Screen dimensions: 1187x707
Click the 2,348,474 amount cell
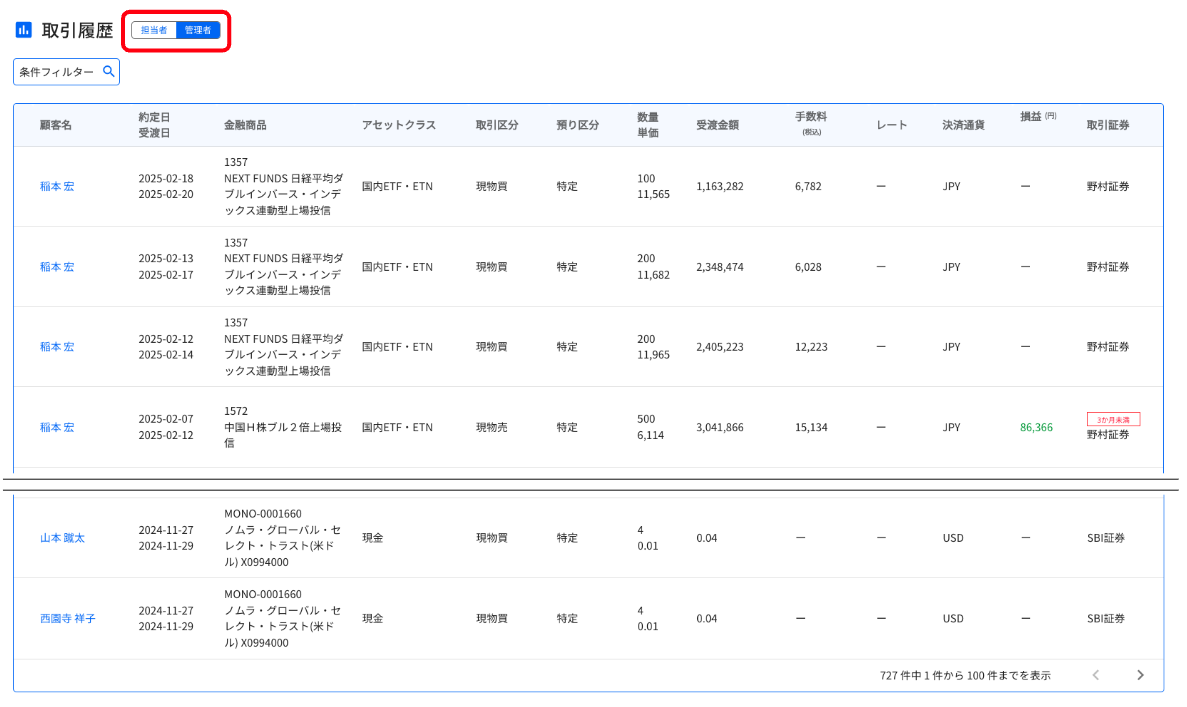point(720,266)
